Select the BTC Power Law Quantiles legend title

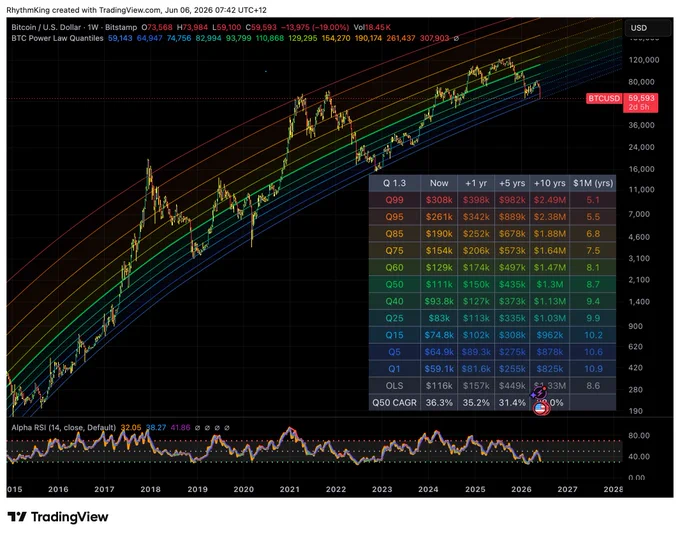(57, 38)
